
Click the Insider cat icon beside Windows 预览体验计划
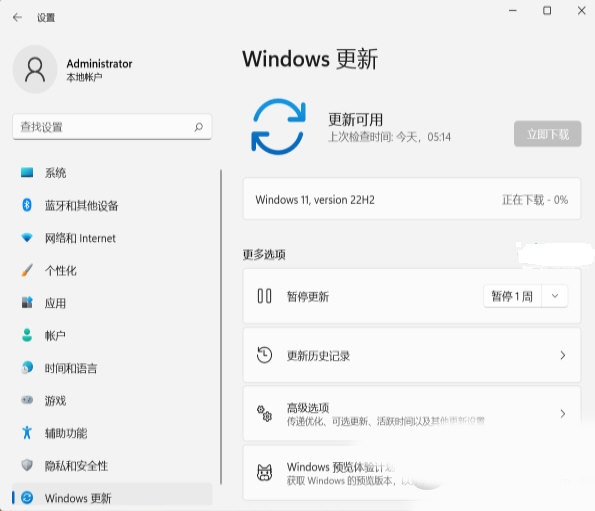tap(264, 473)
